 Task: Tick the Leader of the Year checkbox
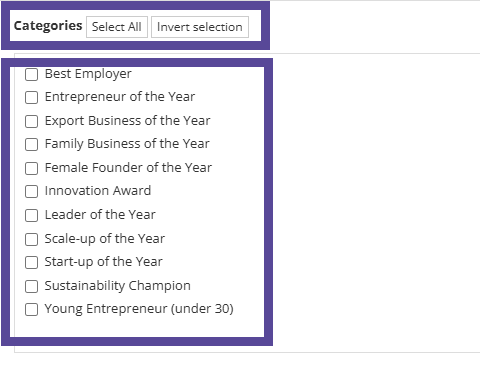(32, 215)
